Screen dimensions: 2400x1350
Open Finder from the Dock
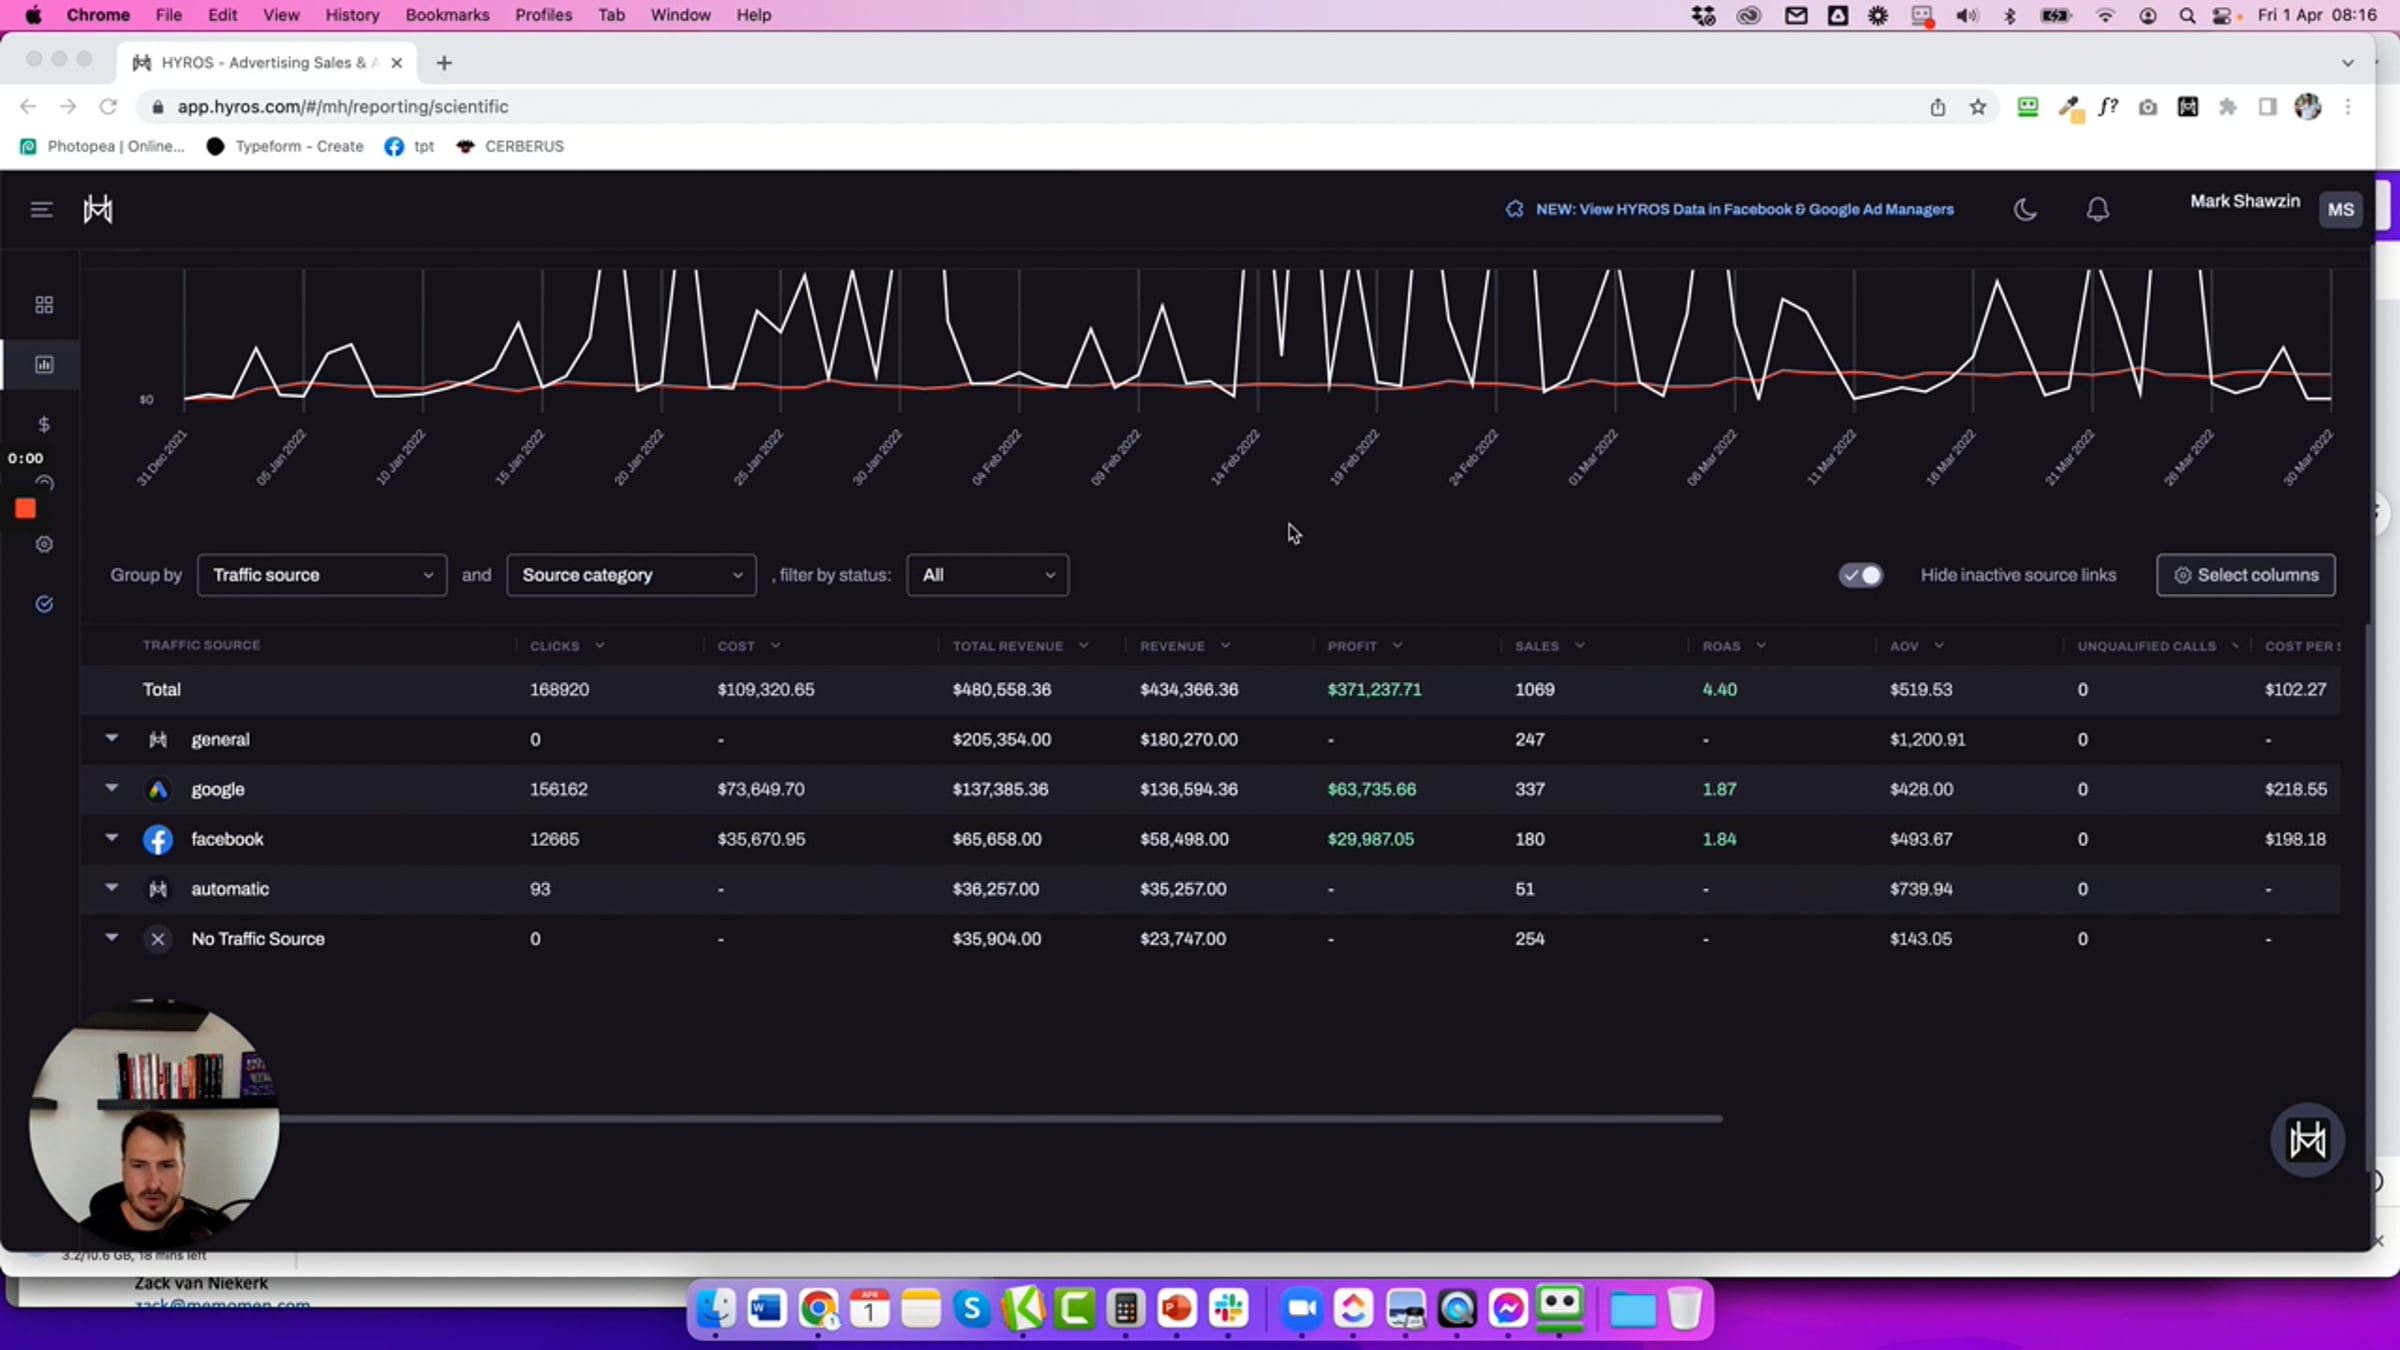click(x=716, y=1308)
